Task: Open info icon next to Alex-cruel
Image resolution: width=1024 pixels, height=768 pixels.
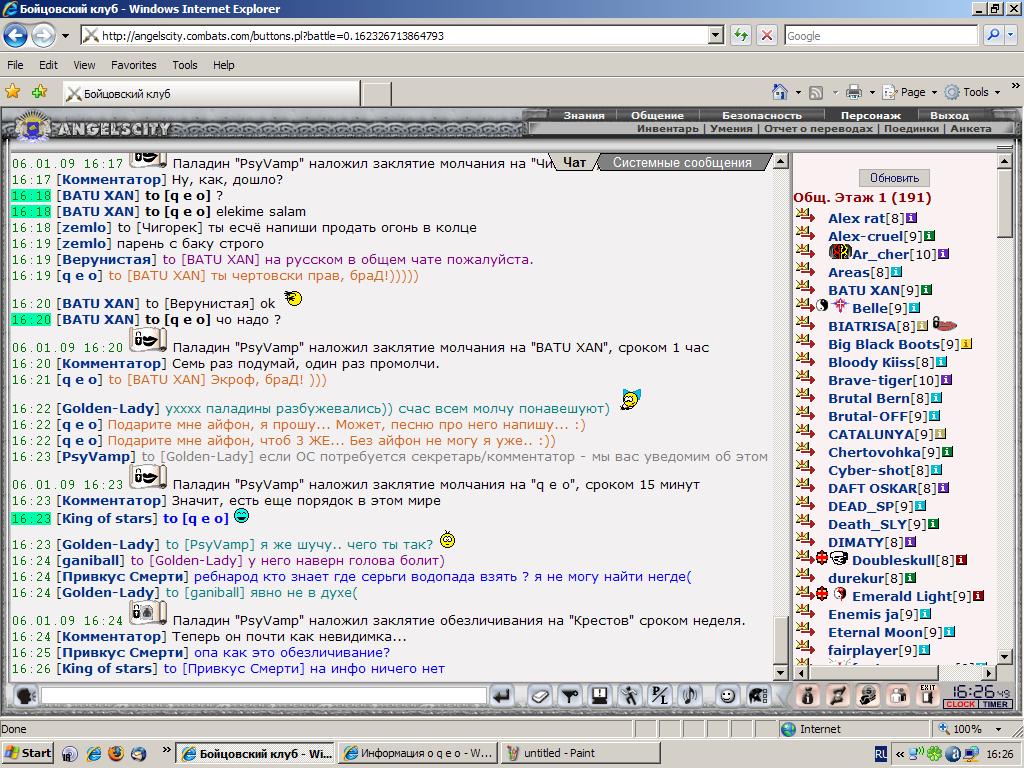Action: (x=929, y=236)
